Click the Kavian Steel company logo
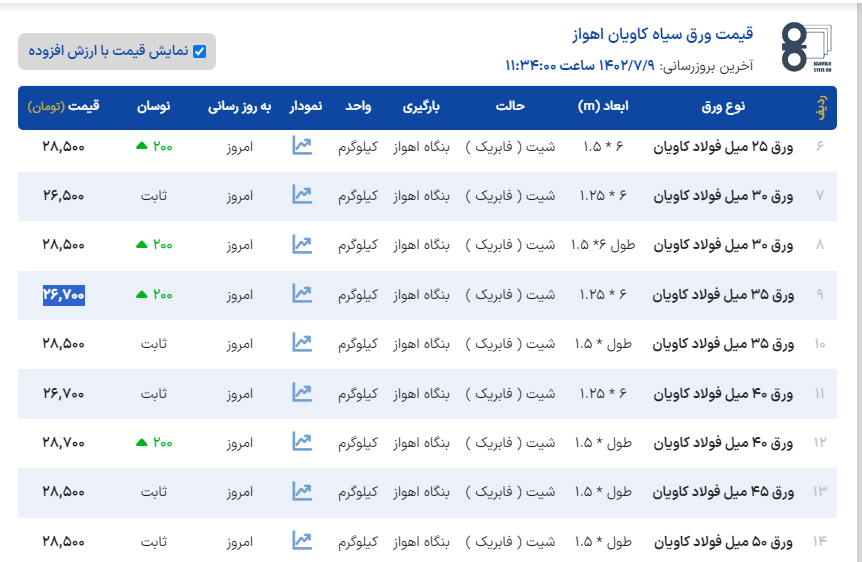This screenshot has height=562, width=862. click(x=808, y=48)
